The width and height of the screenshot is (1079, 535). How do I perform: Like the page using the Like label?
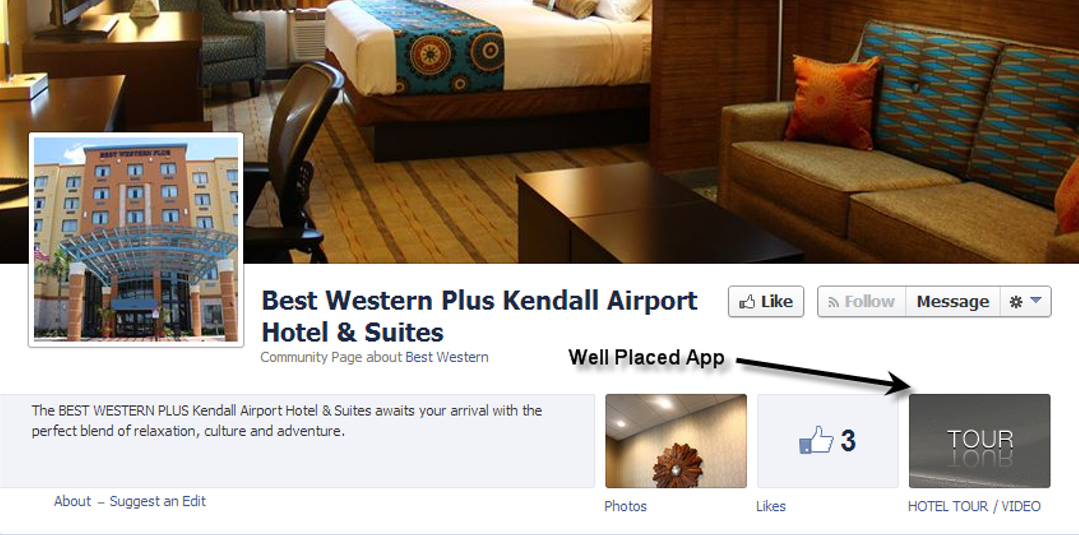tap(777, 302)
